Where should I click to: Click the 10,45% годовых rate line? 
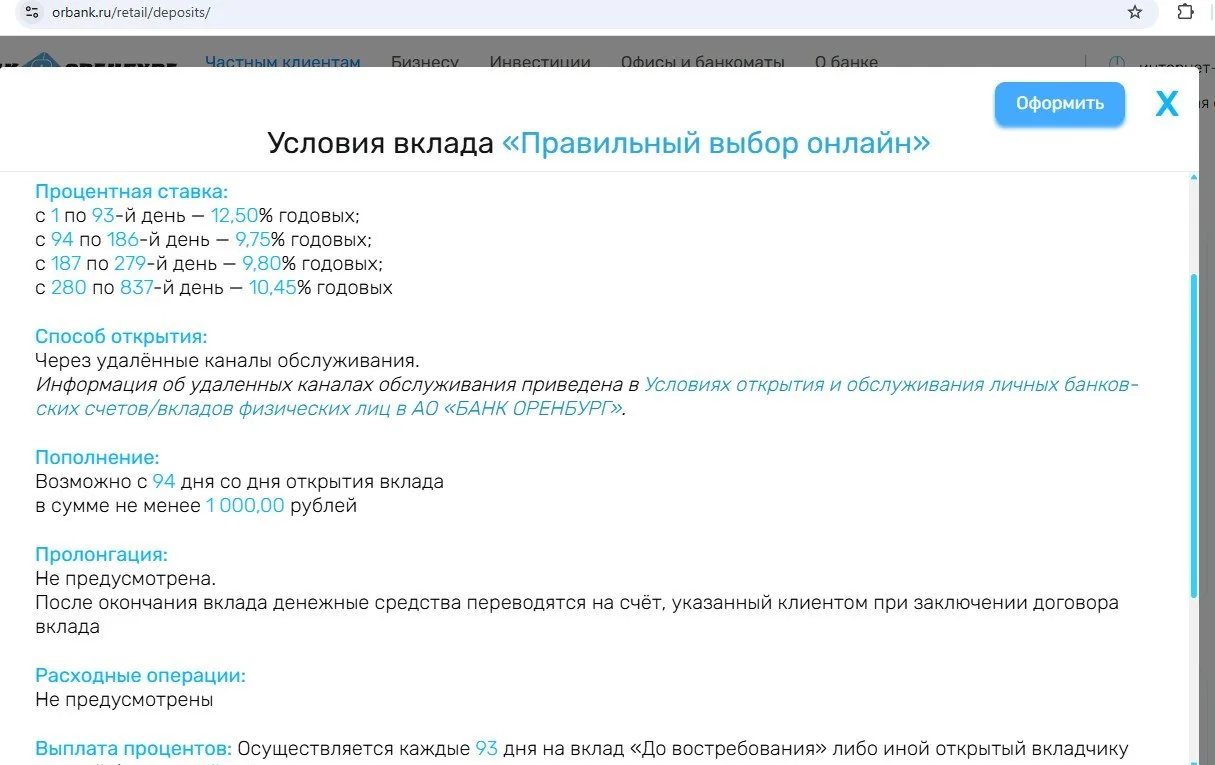(214, 288)
